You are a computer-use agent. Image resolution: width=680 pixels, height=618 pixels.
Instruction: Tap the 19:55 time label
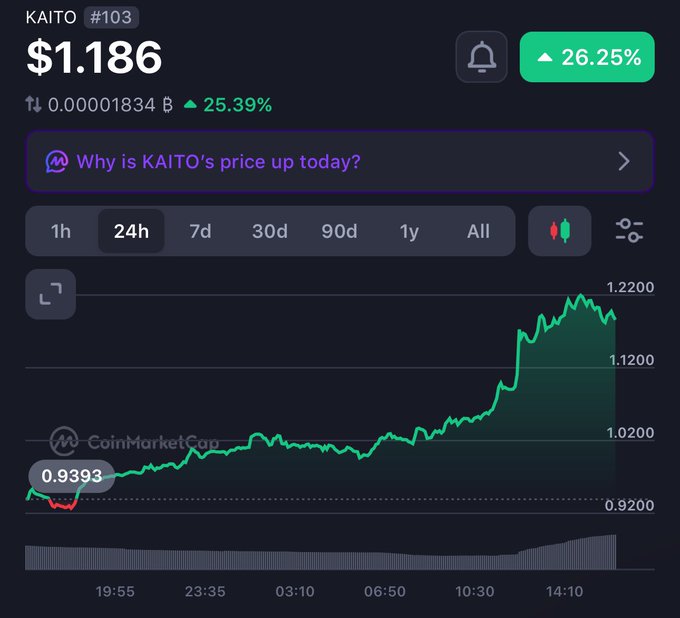point(115,591)
